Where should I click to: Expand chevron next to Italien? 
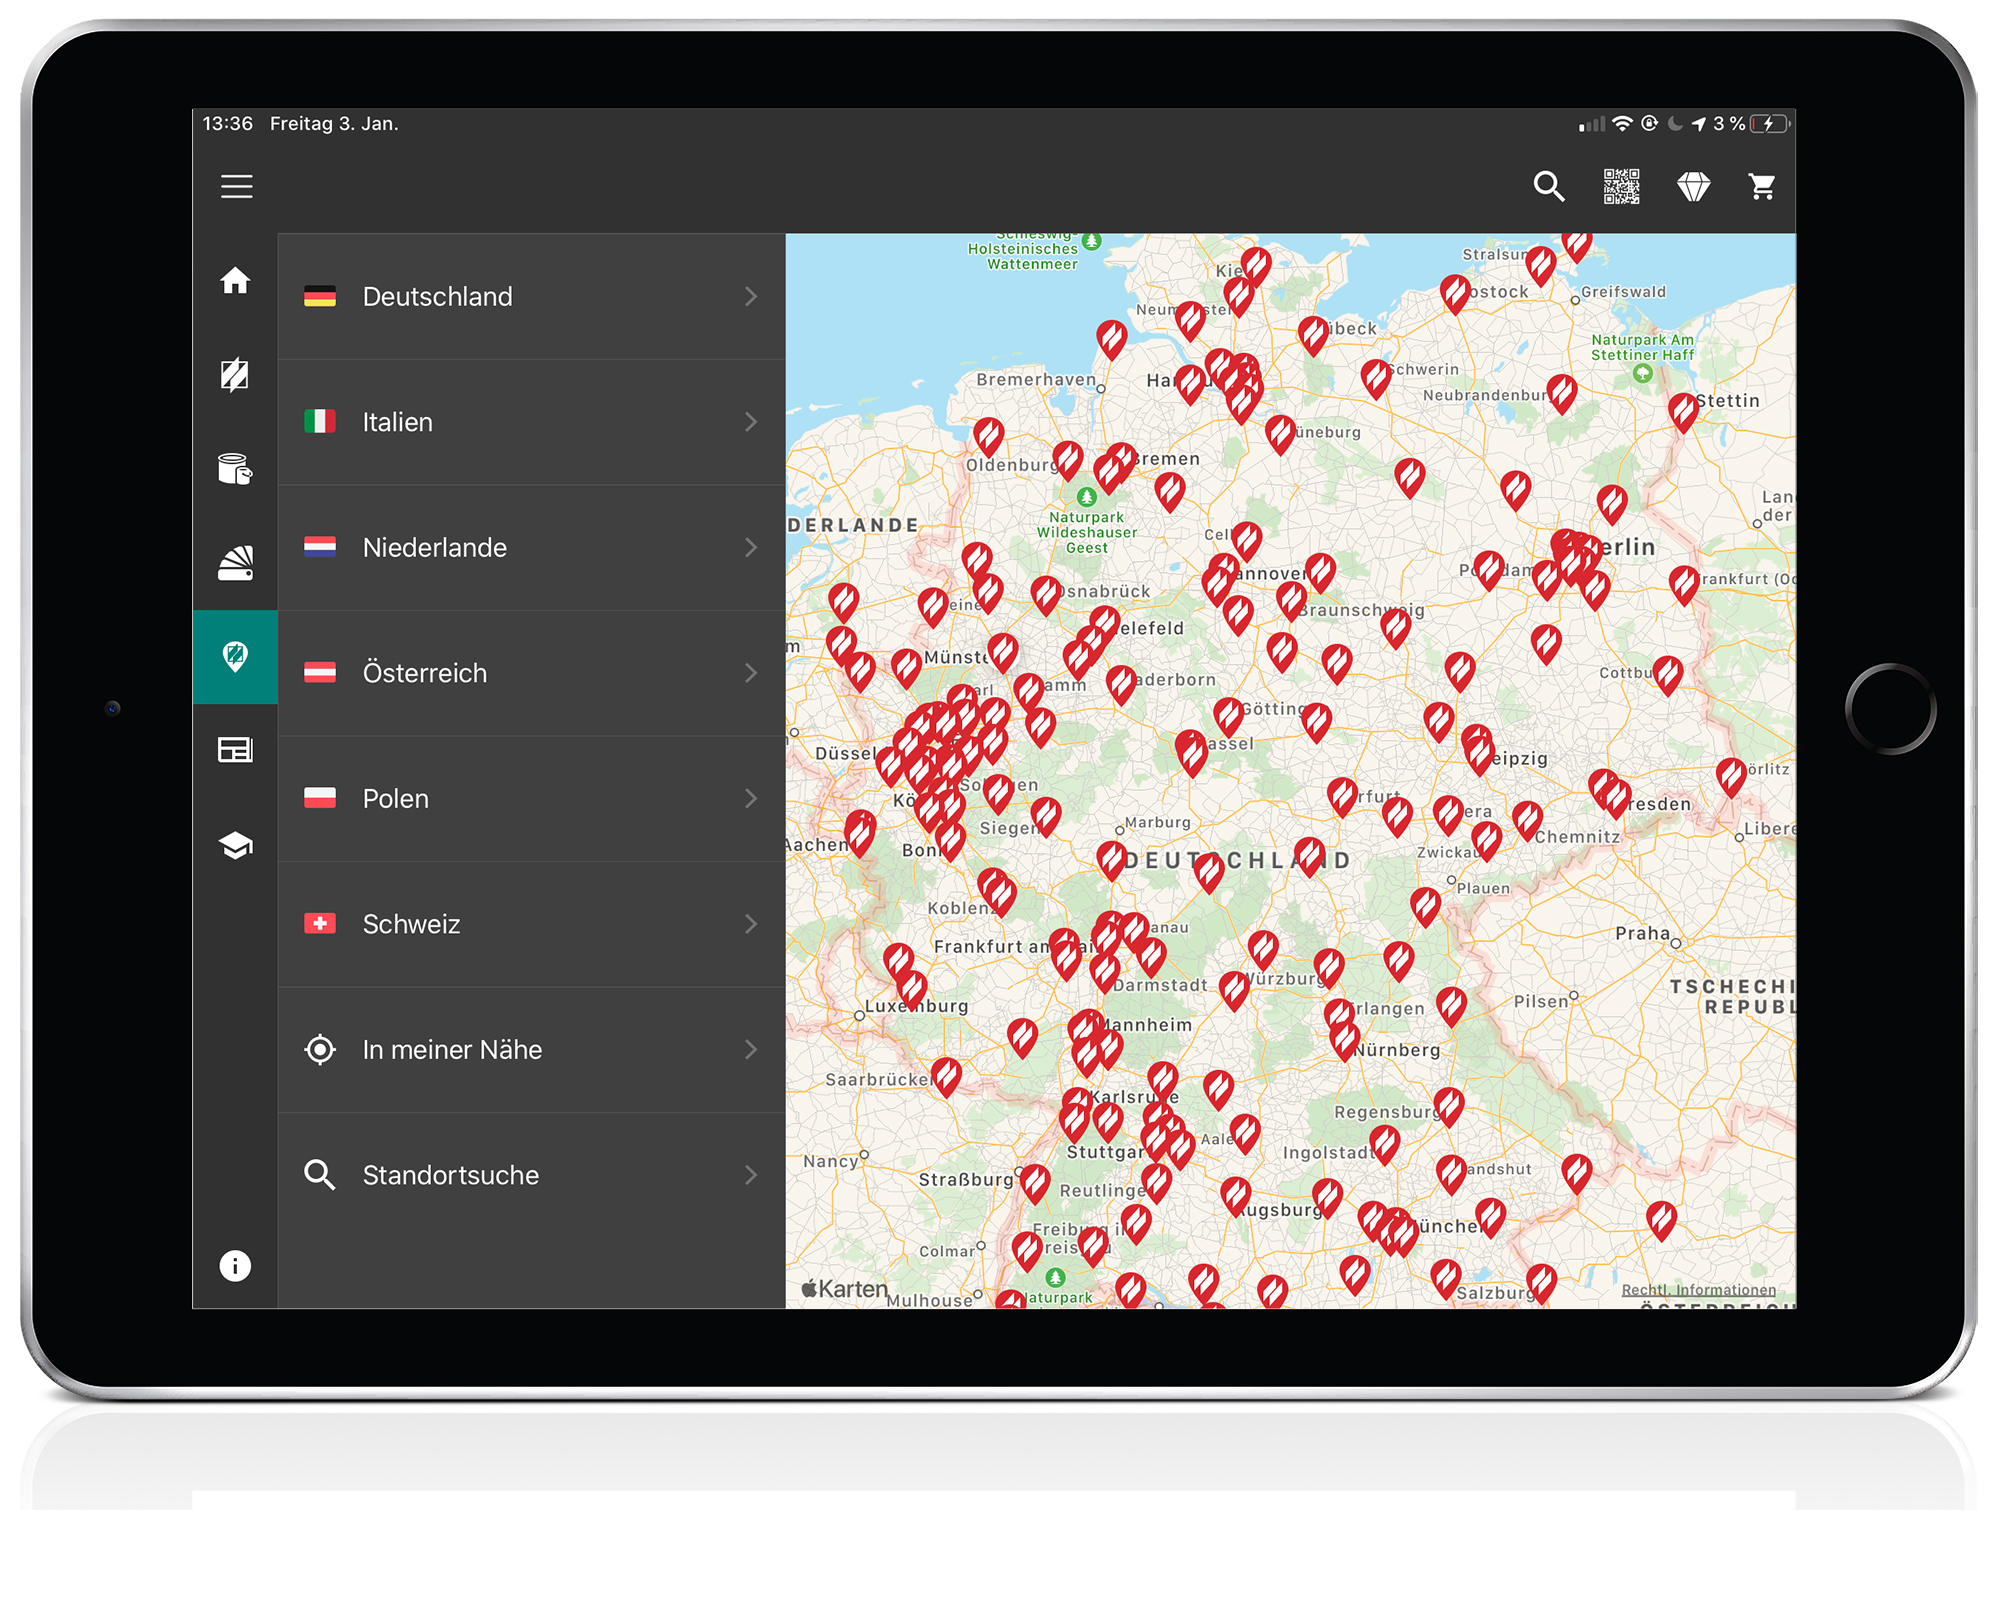point(751,422)
